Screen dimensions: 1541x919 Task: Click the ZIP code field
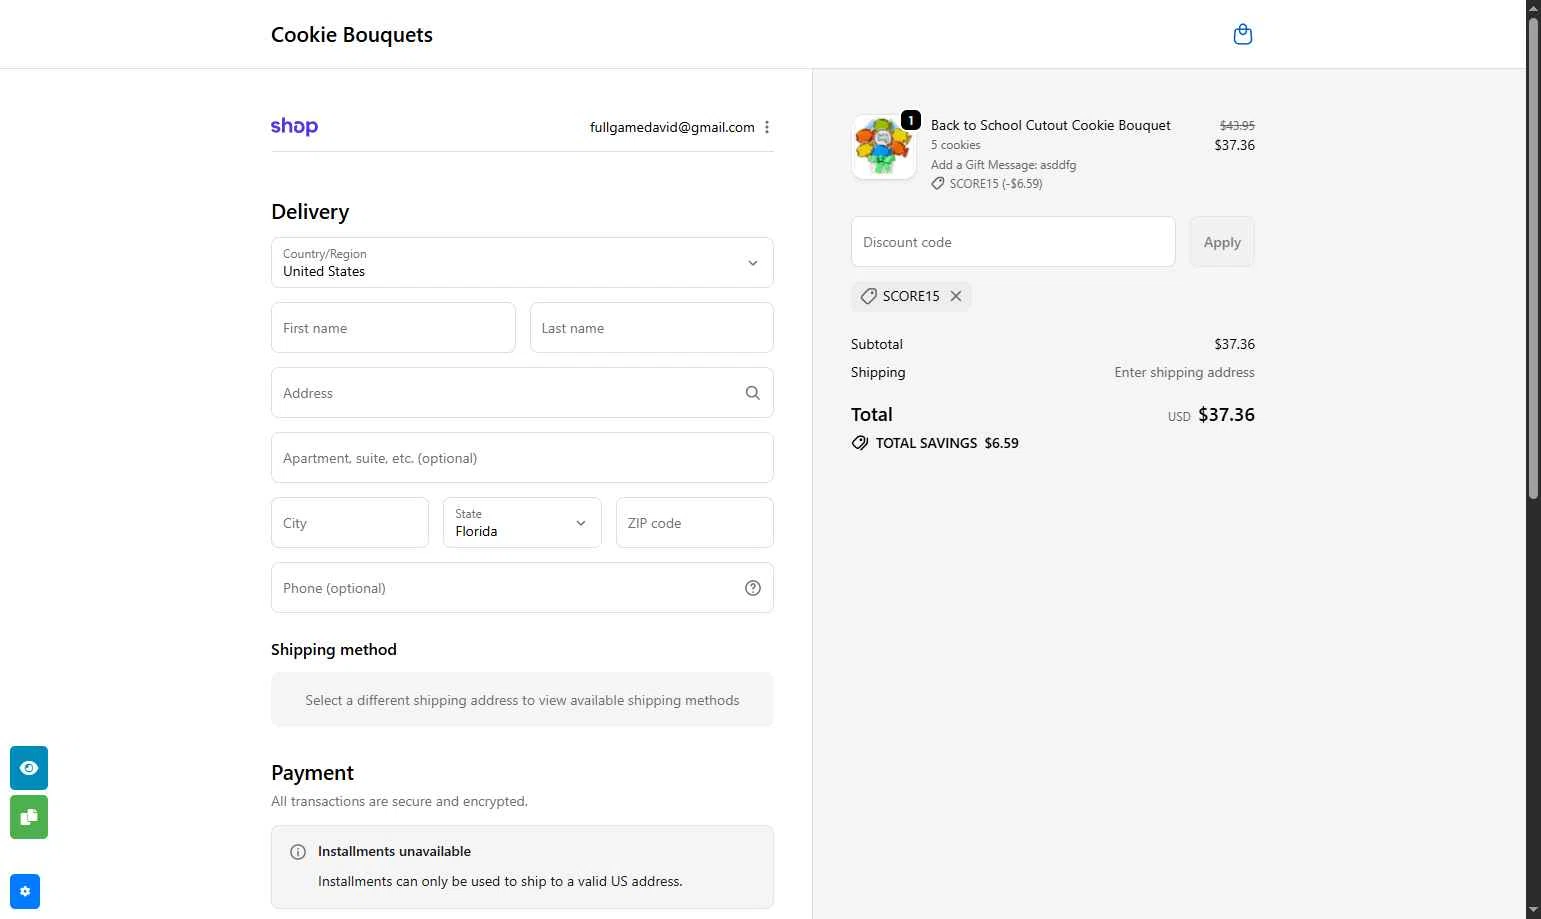pyautogui.click(x=695, y=522)
